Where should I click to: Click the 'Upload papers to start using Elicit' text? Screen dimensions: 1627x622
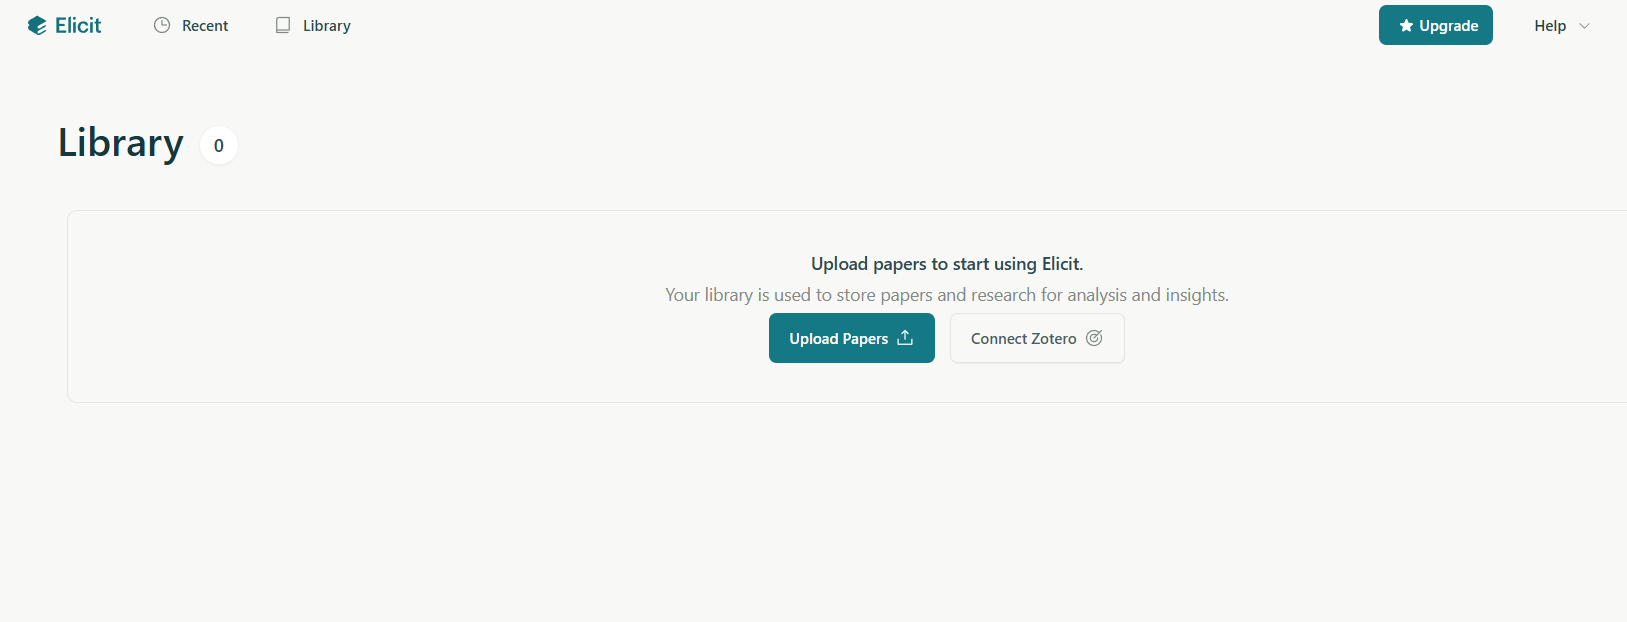[x=947, y=264]
